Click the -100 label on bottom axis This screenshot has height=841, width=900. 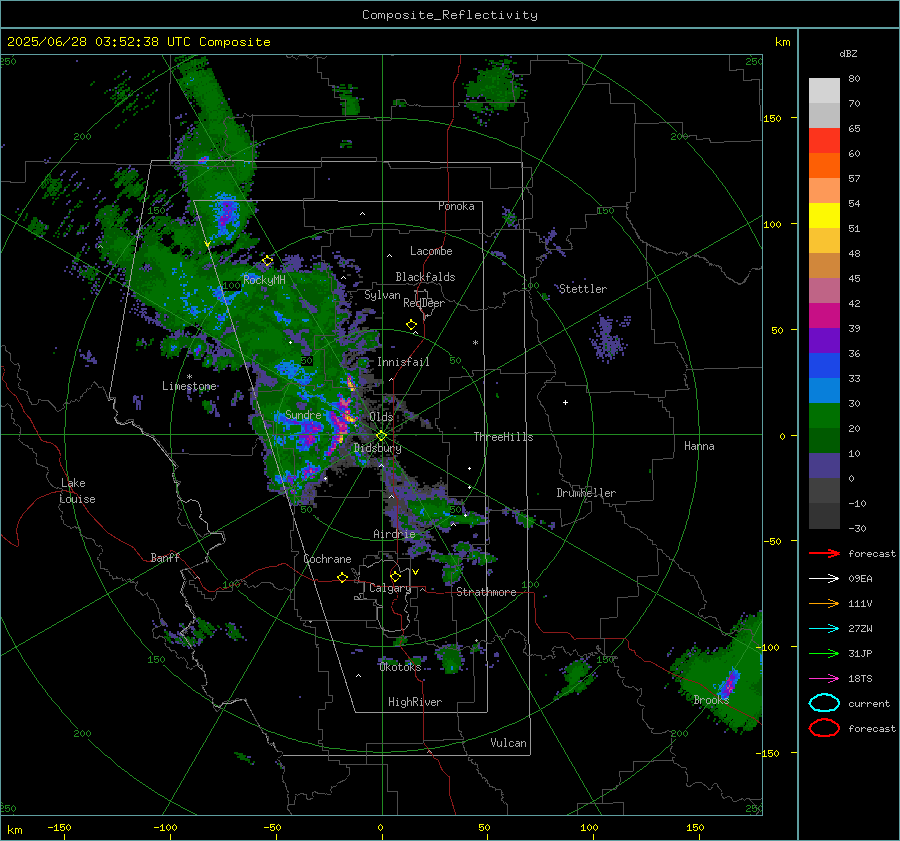click(x=165, y=828)
